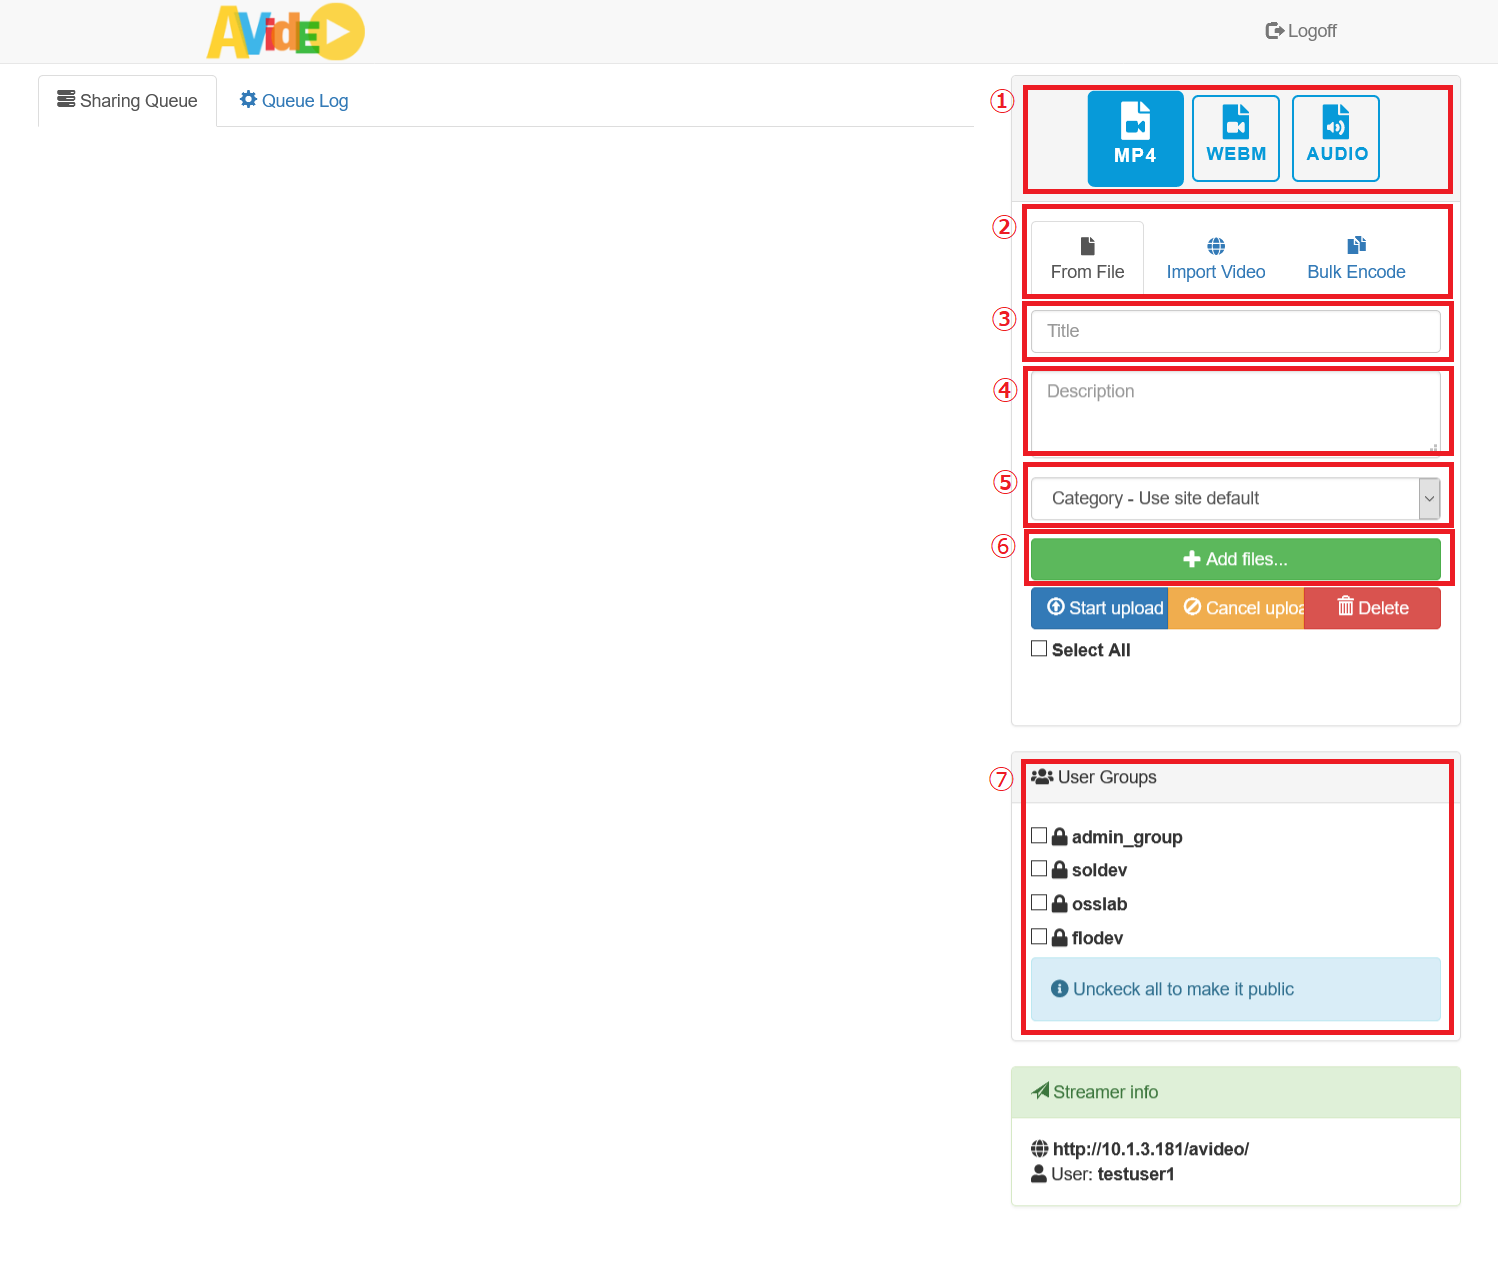The image size is (1498, 1269).
Task: View the Queue Log tab
Action: [294, 101]
